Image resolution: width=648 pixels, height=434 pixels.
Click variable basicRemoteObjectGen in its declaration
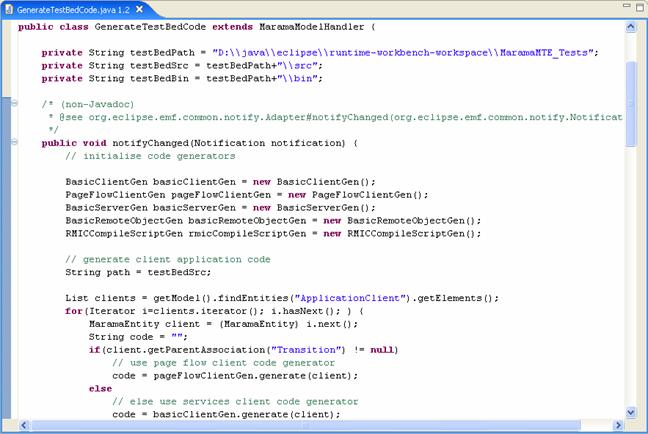click(x=247, y=221)
